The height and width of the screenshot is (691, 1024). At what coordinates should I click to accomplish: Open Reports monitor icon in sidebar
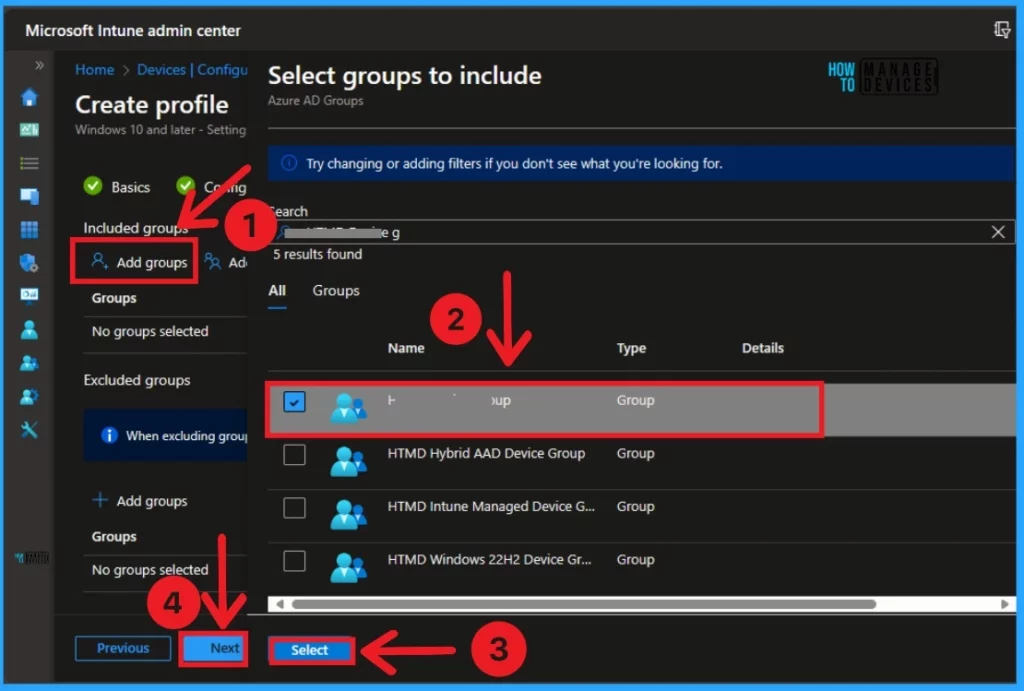[x=29, y=296]
